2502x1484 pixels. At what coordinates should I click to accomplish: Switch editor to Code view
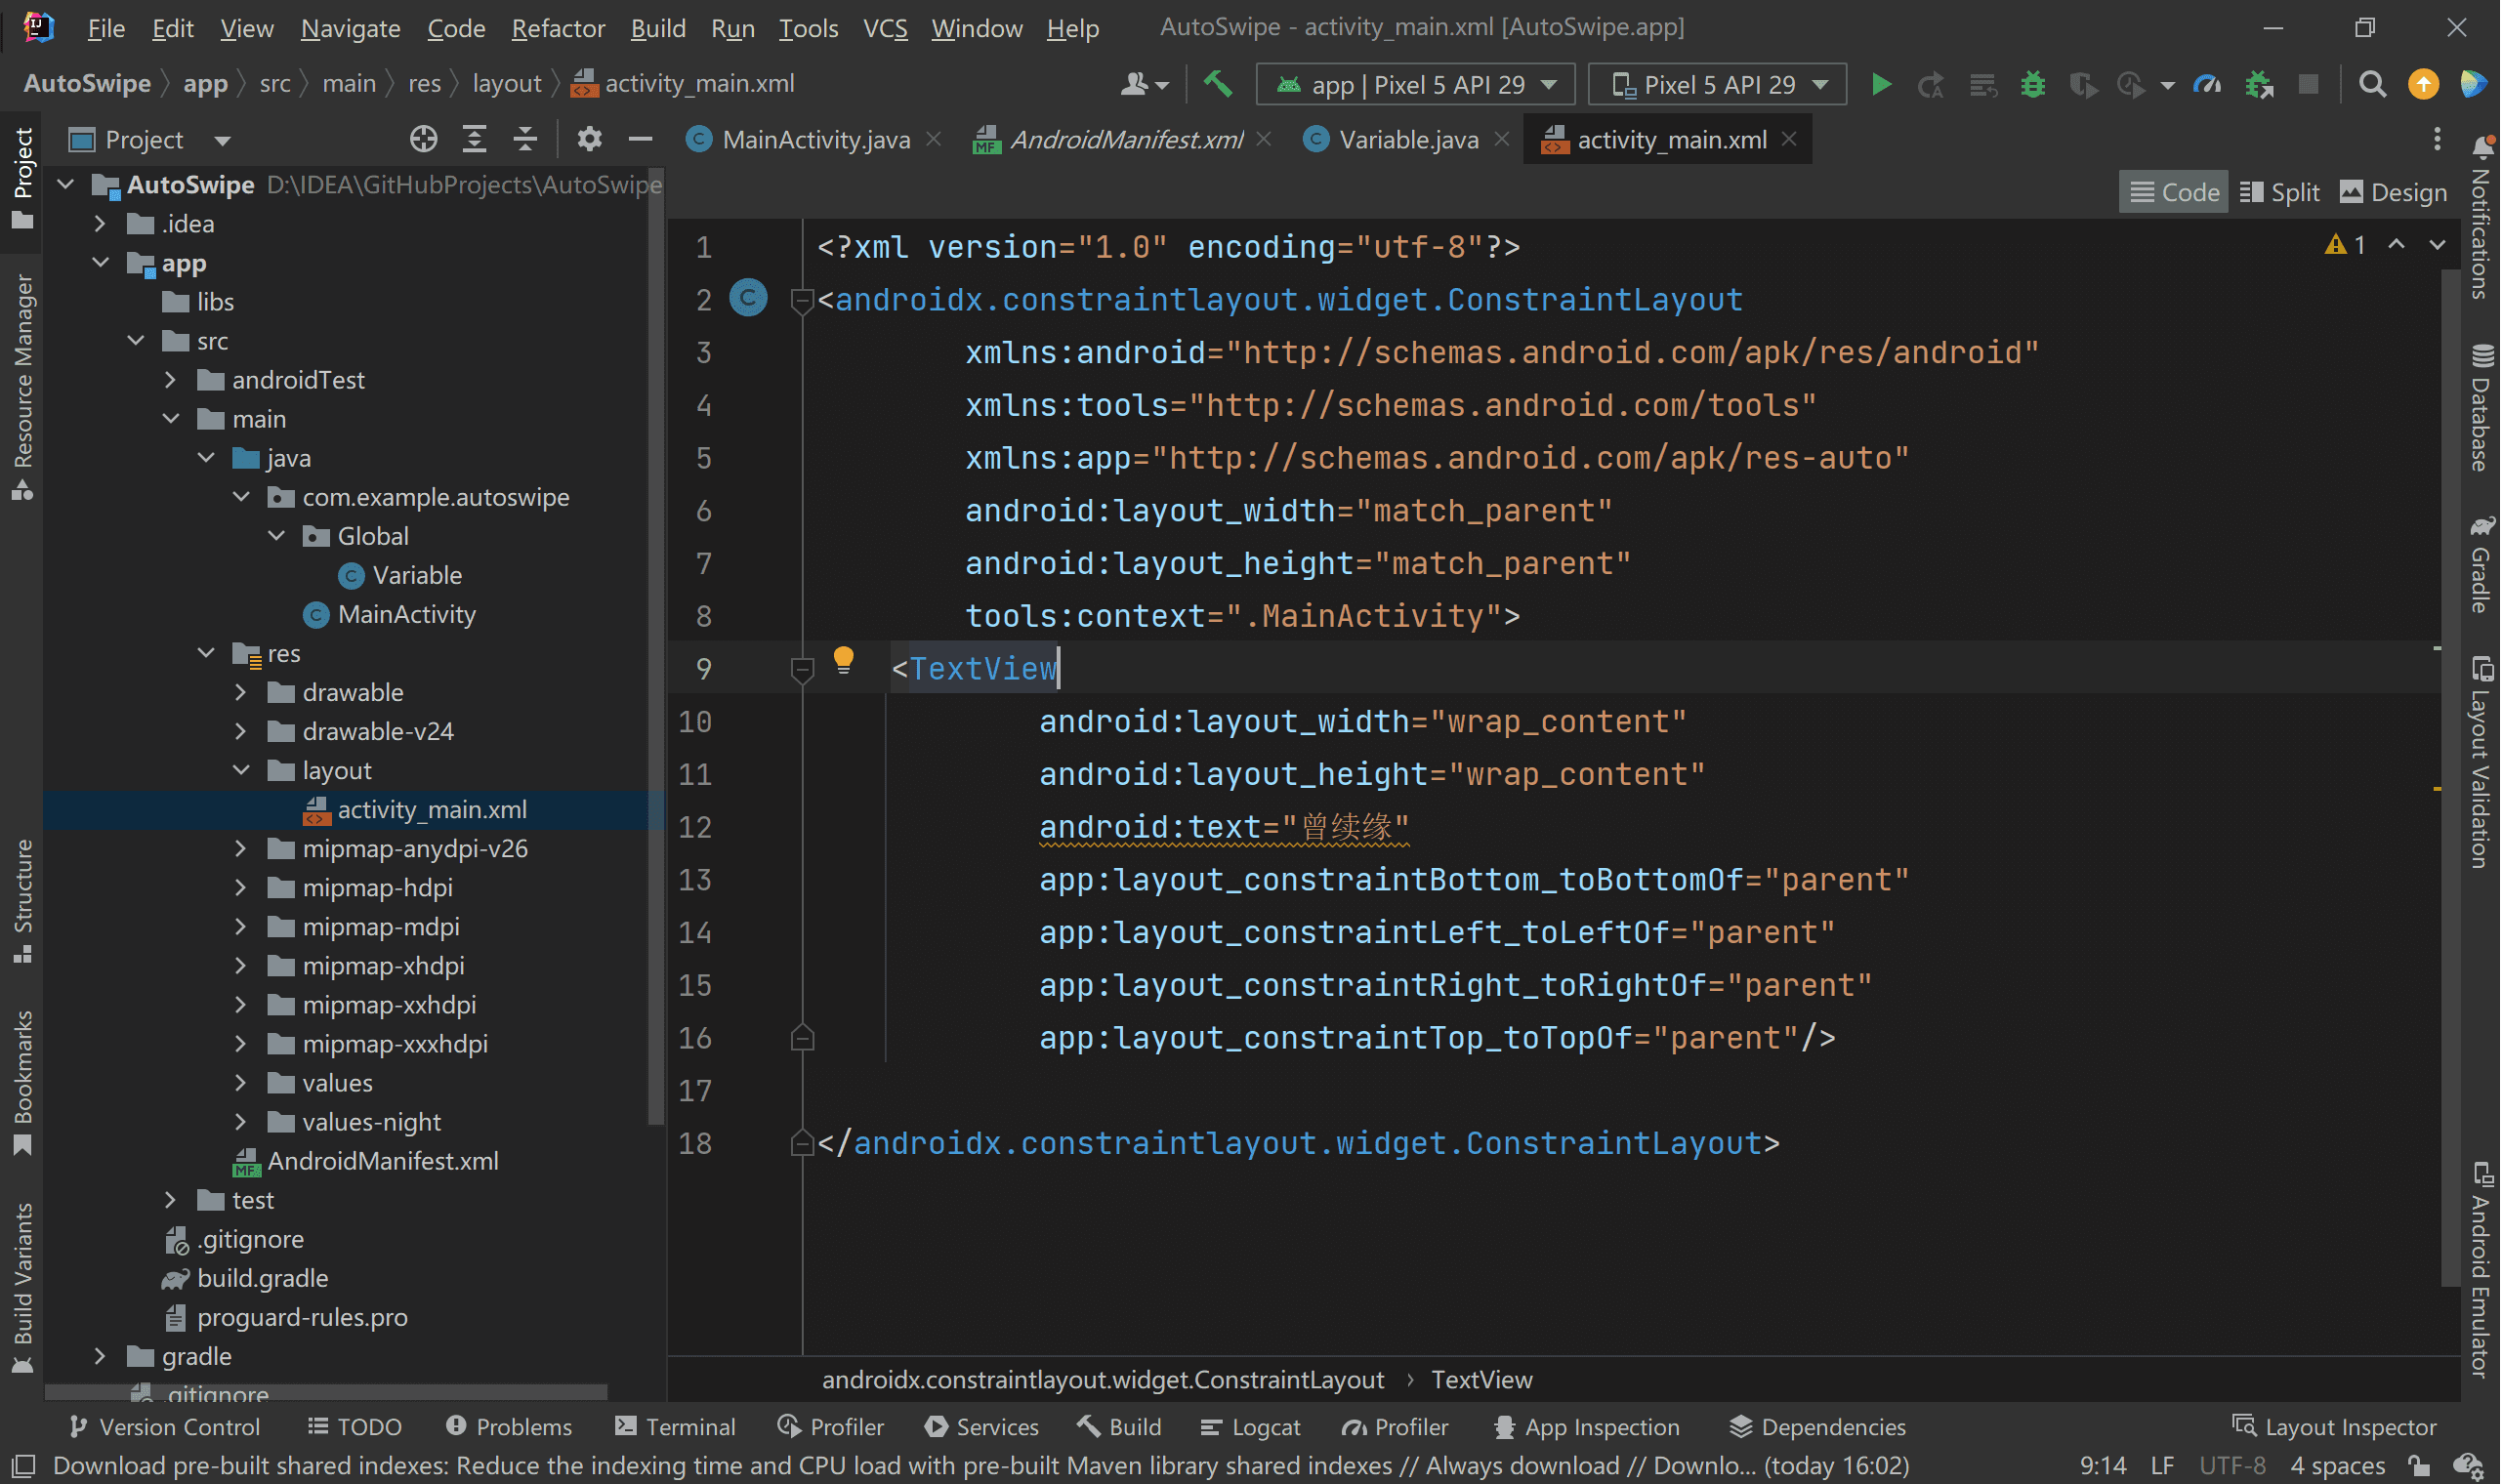click(x=2174, y=192)
